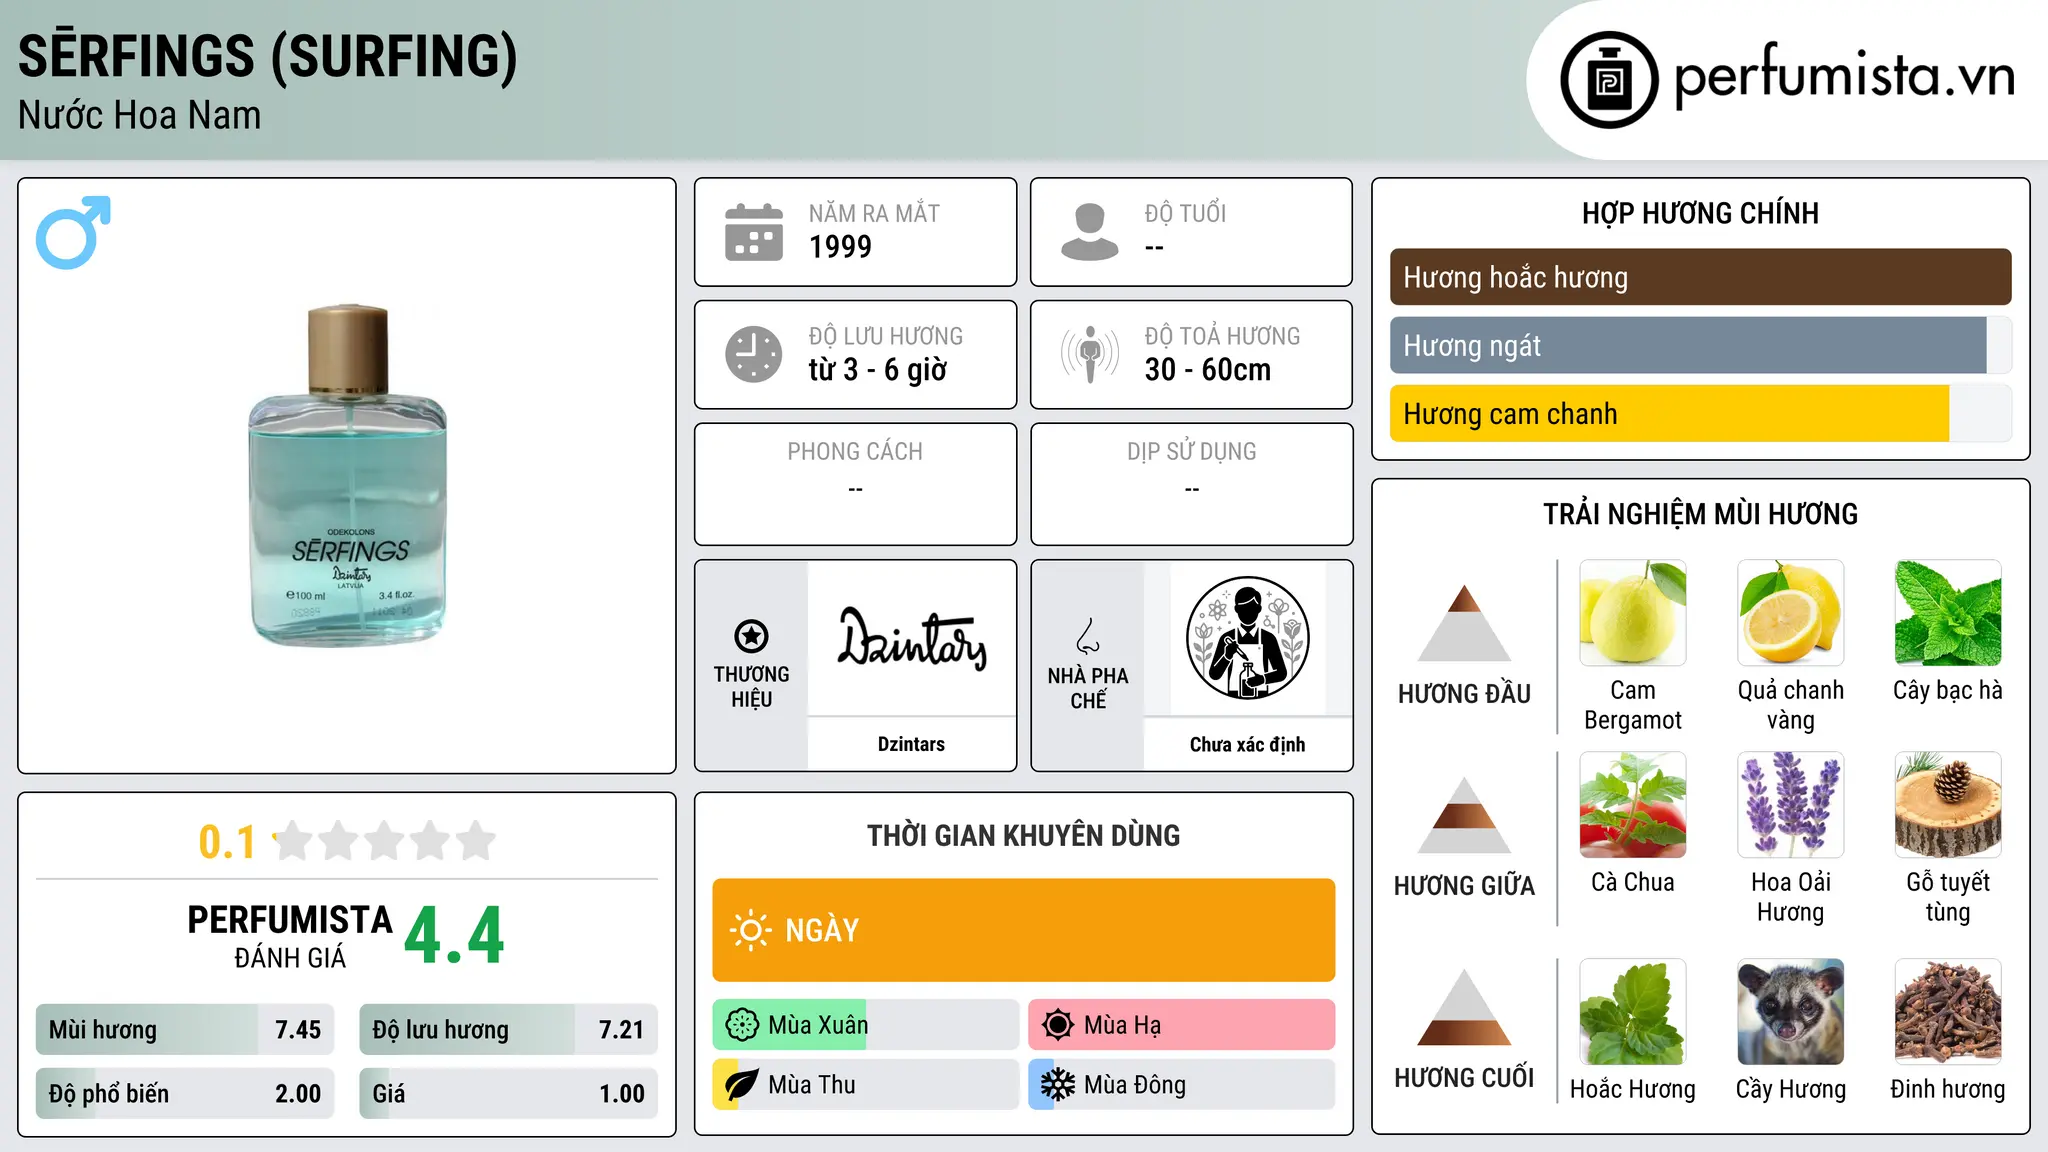
Task: Click the flower icon for Mùa Xuân
Action: pos(742,1025)
